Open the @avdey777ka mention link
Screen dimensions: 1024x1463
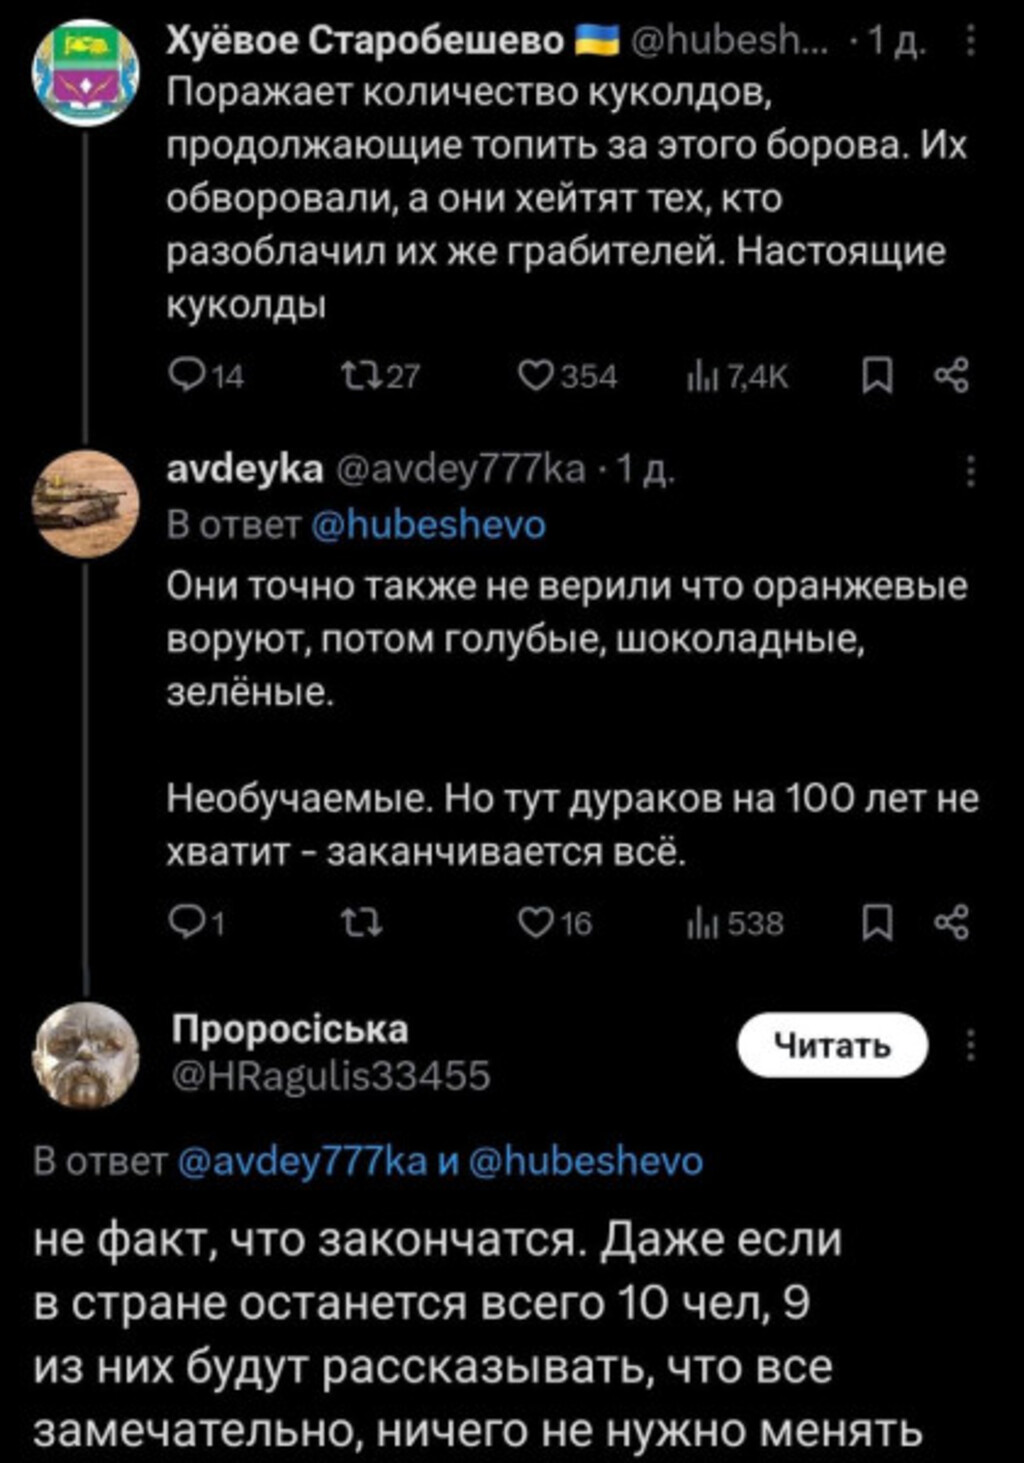coord(302,1161)
